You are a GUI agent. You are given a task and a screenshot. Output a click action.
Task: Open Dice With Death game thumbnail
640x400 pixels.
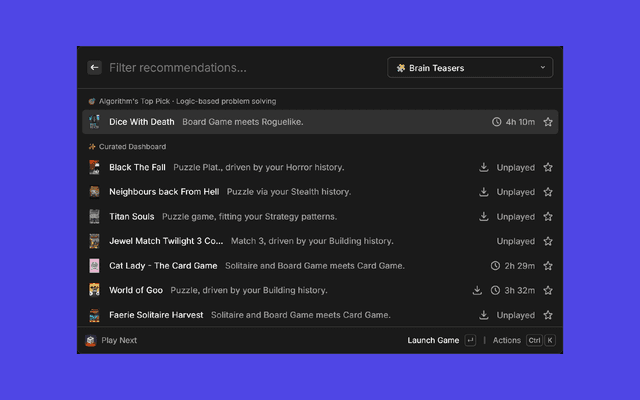pyautogui.click(x=94, y=122)
